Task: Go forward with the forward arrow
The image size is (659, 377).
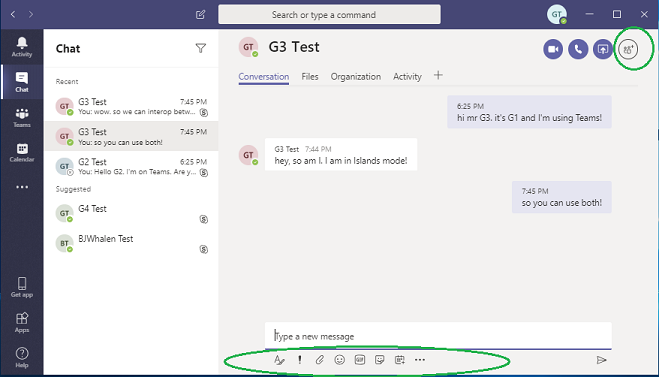Action: tap(31, 14)
